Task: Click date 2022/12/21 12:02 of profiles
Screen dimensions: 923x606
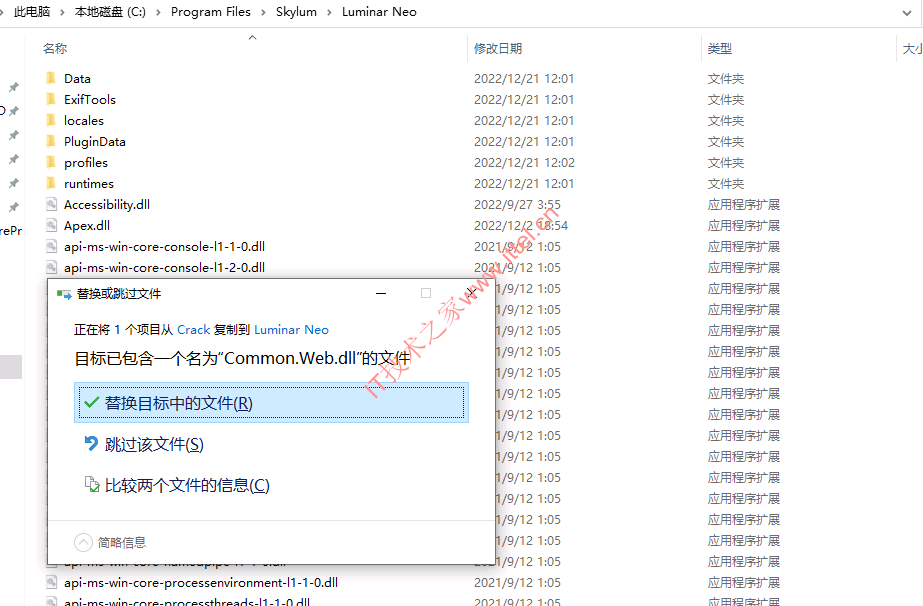Action: (524, 163)
